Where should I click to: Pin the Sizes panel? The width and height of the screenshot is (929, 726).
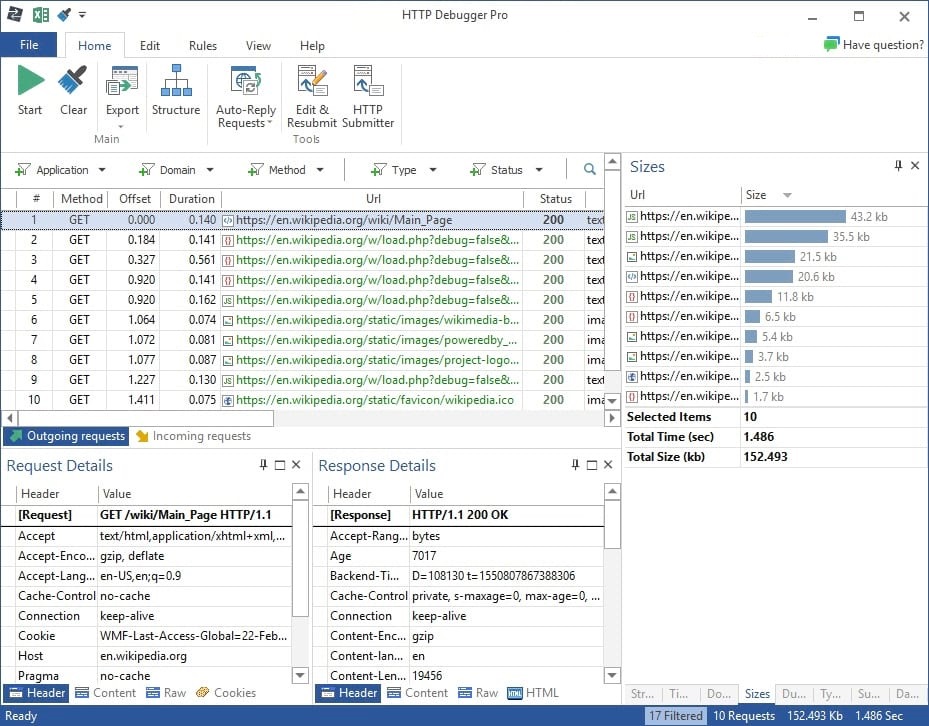click(897, 166)
